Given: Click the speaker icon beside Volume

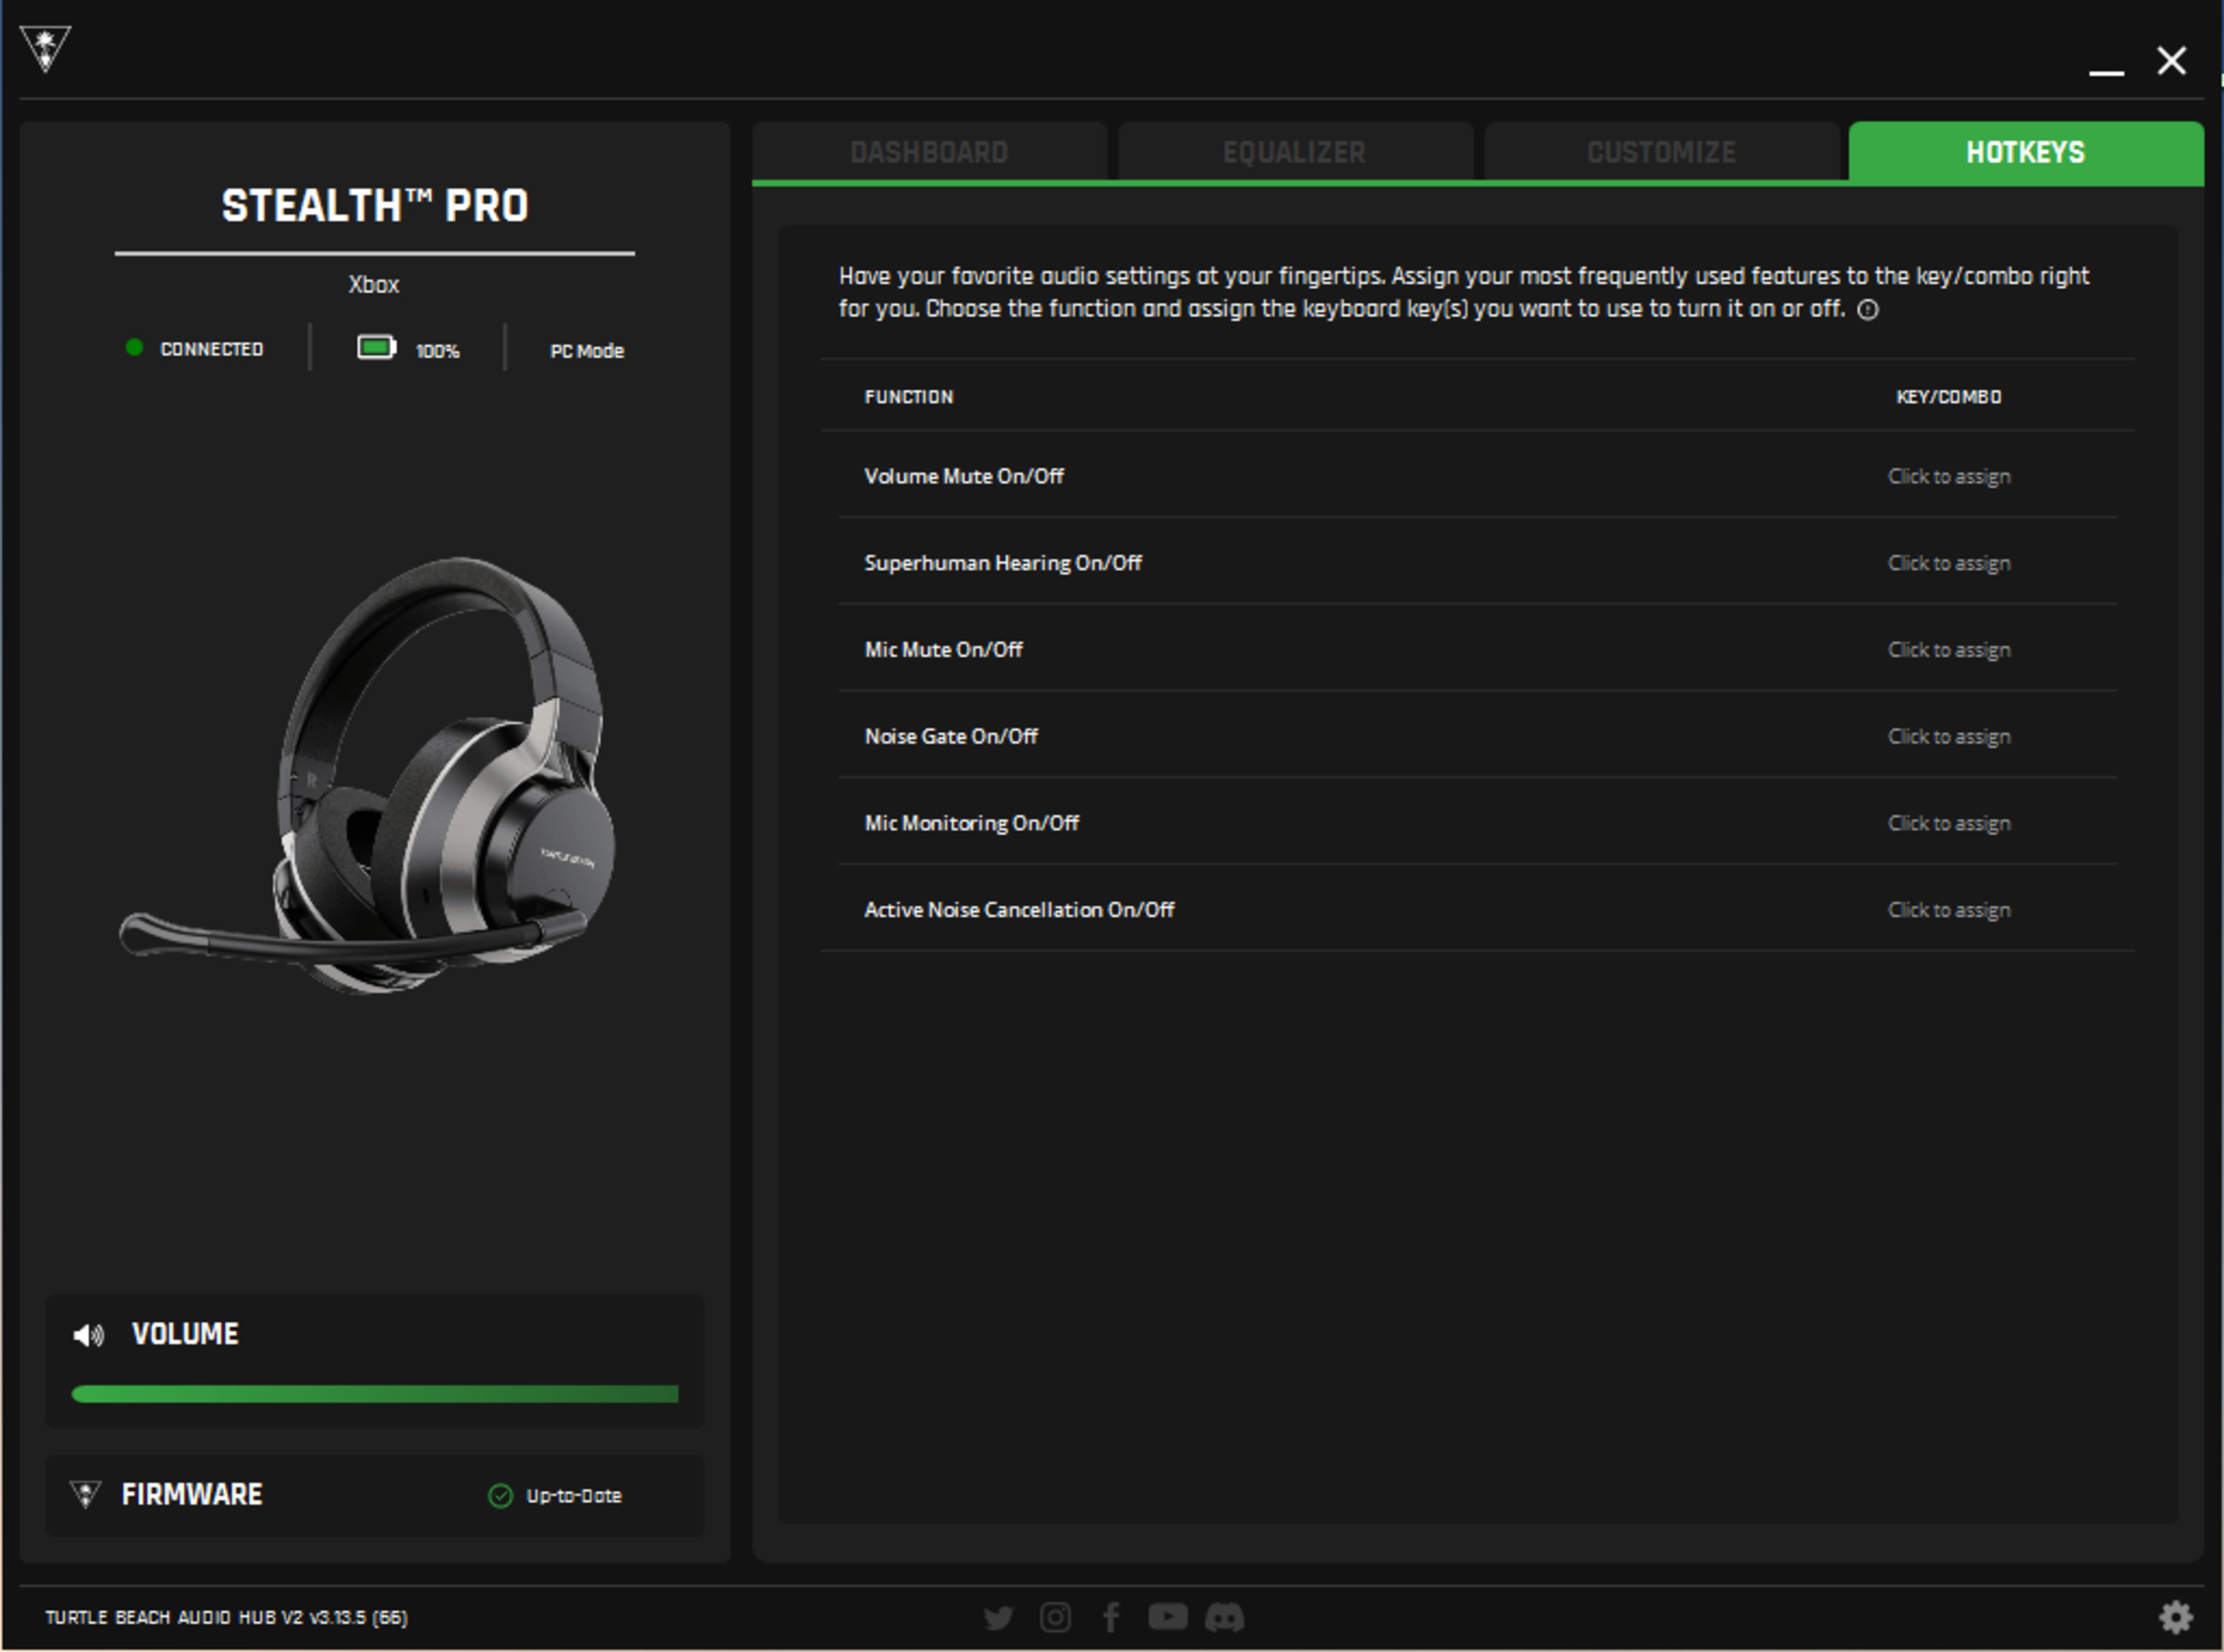Looking at the screenshot, I should [x=88, y=1335].
